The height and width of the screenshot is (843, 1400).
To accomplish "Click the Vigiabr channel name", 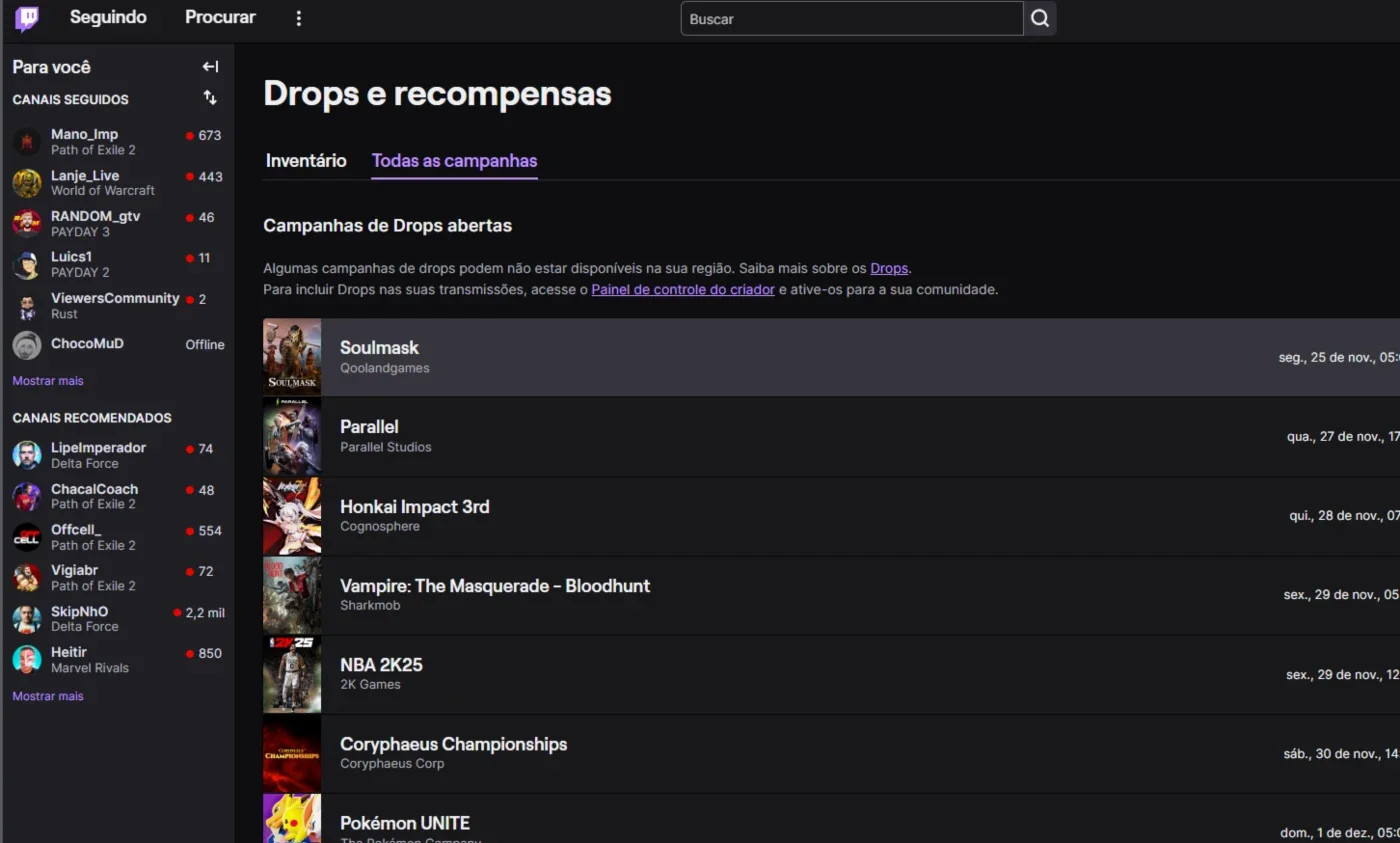I will pyautogui.click(x=74, y=570).
